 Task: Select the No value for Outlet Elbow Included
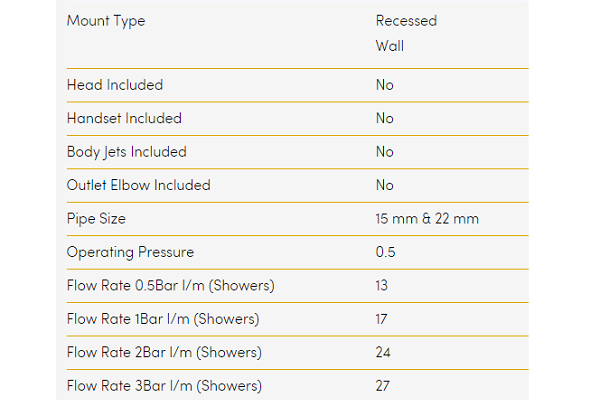(385, 185)
